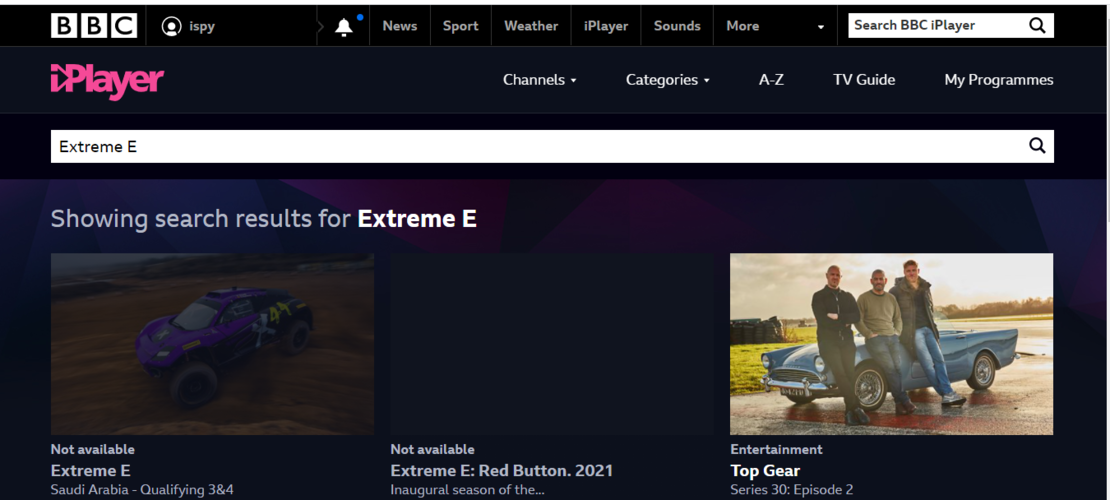This screenshot has height=500, width=1110.
Task: Expand the More dropdown arrow
Action: [821, 27]
